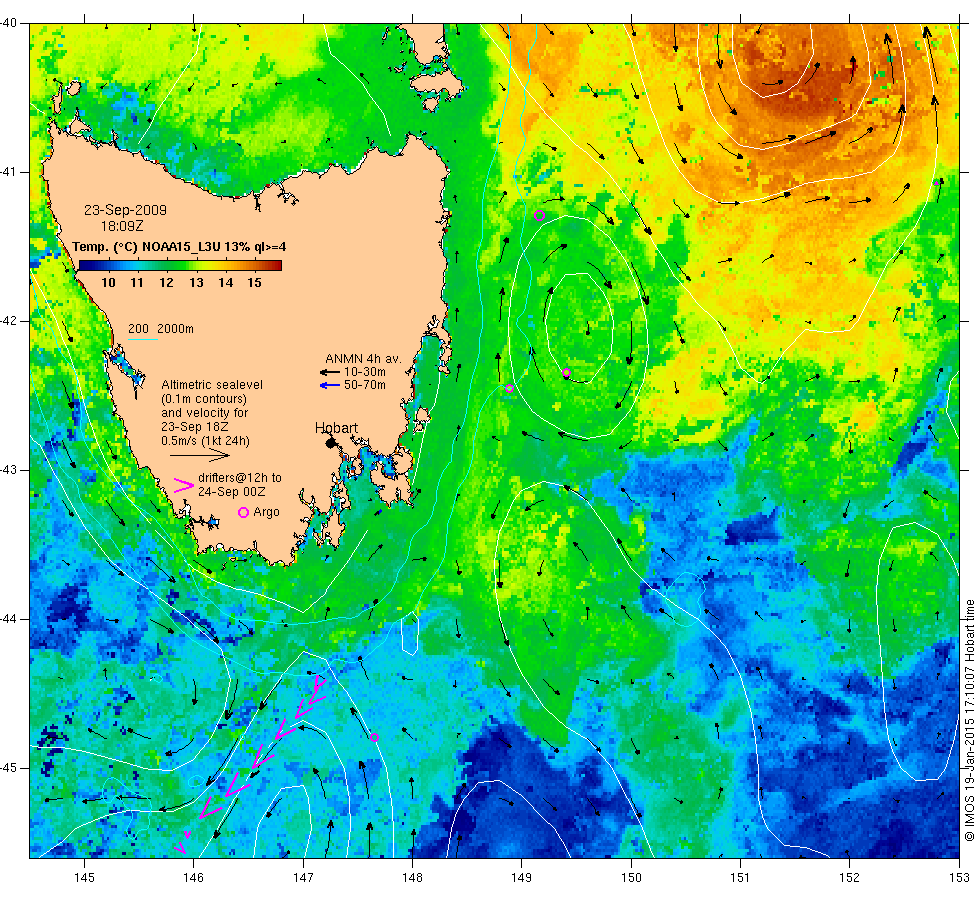
Task: Click the colorbar tick label 10
Action: pos(108,283)
